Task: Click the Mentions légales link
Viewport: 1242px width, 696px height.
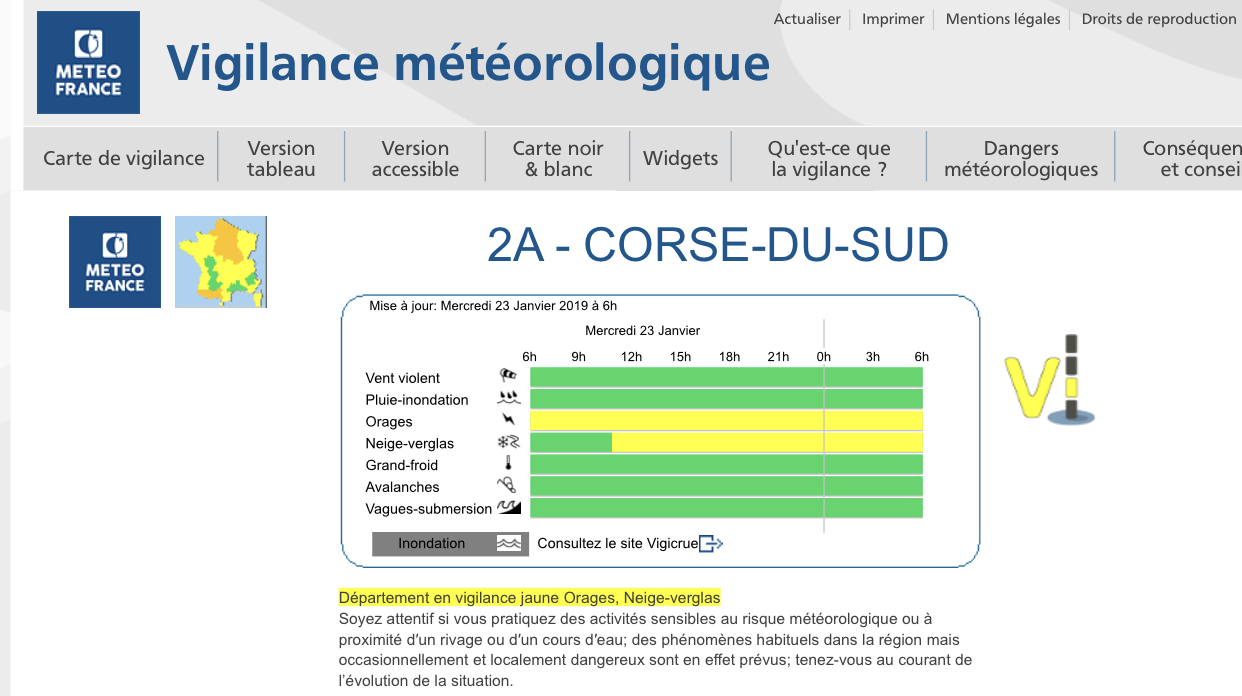Action: point(1003,19)
